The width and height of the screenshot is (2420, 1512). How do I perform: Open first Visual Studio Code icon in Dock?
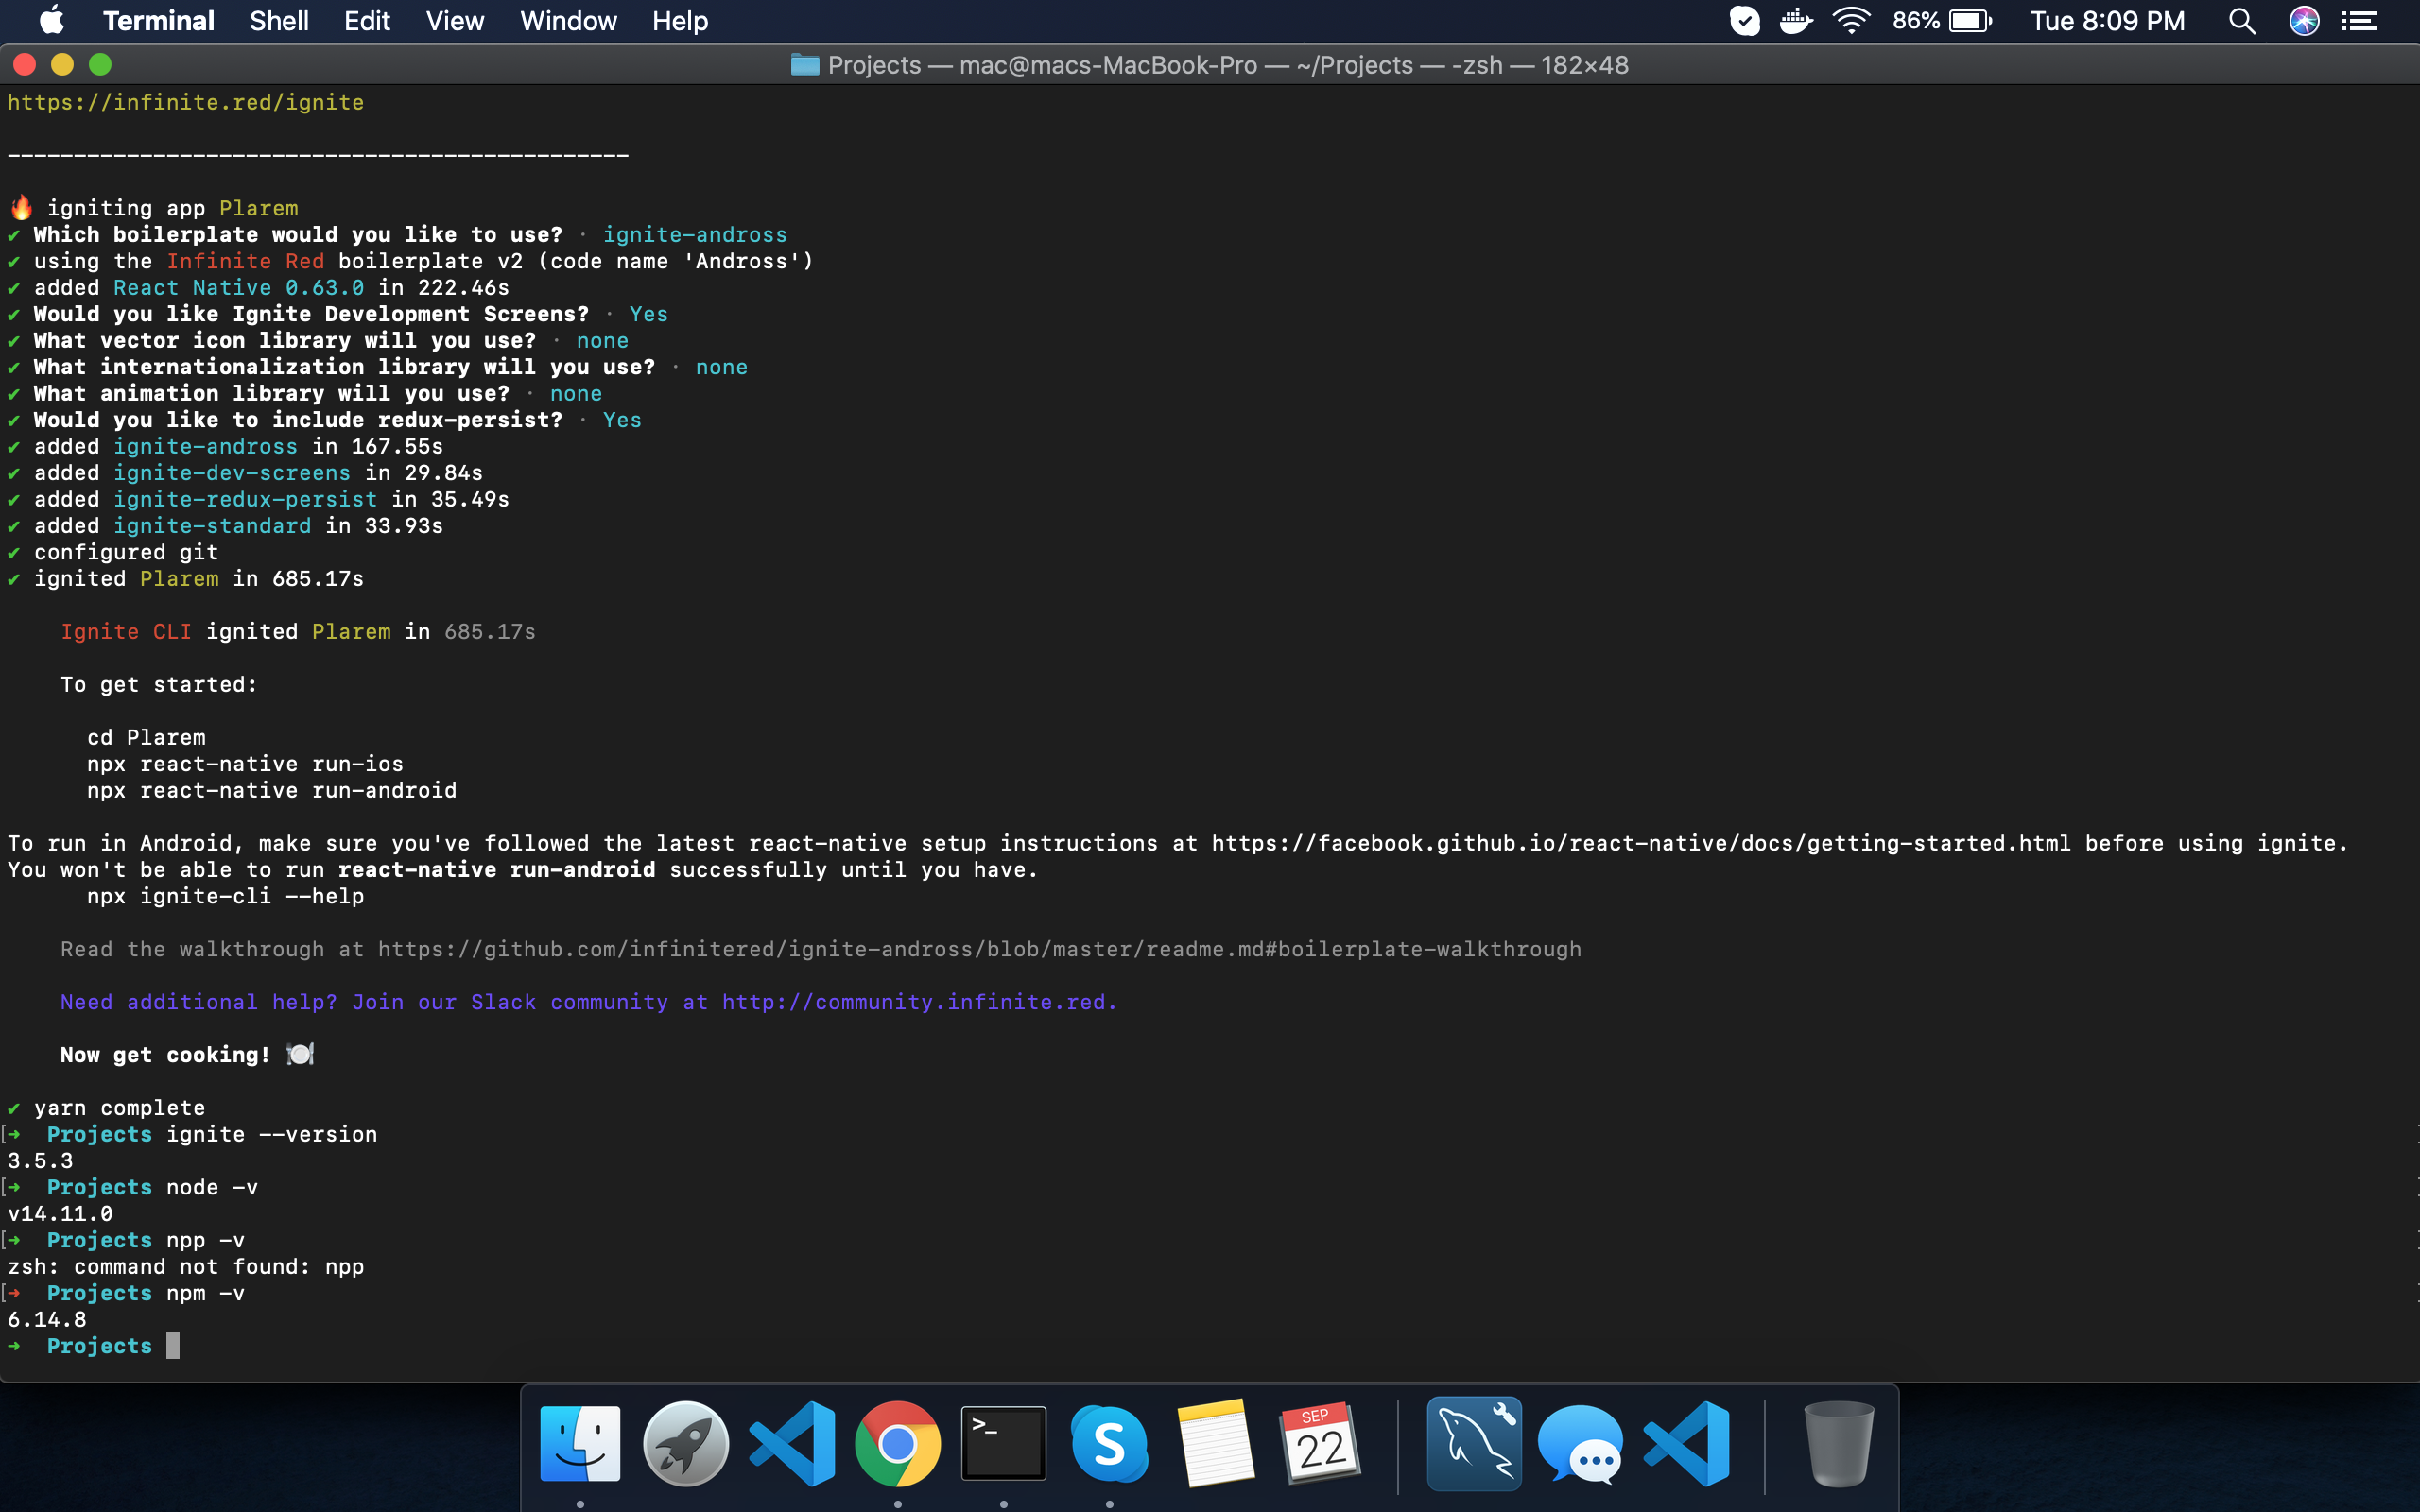tap(792, 1443)
